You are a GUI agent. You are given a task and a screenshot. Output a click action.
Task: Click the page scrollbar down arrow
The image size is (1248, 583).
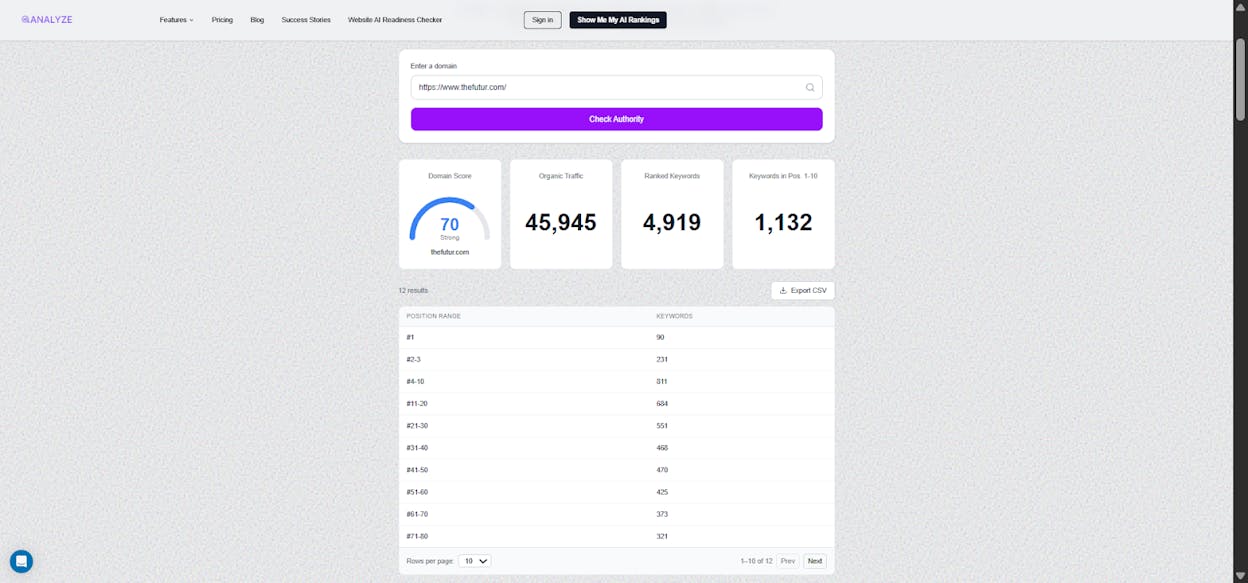click(x=1241, y=576)
